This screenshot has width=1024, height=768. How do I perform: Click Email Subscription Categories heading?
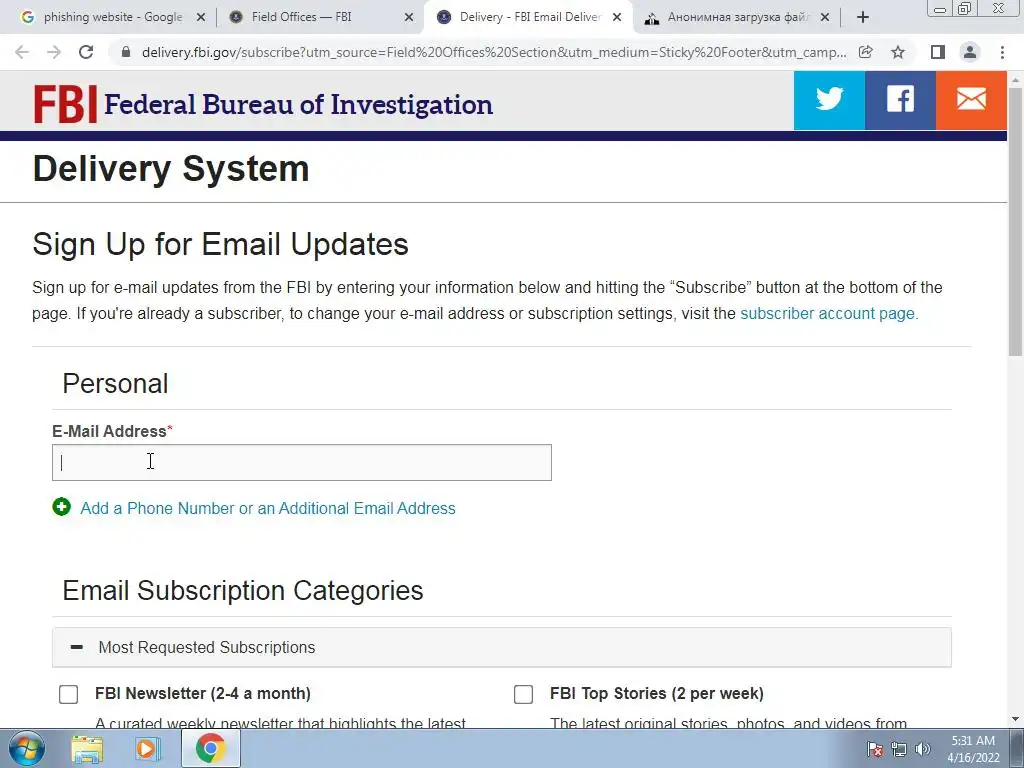coord(242,590)
